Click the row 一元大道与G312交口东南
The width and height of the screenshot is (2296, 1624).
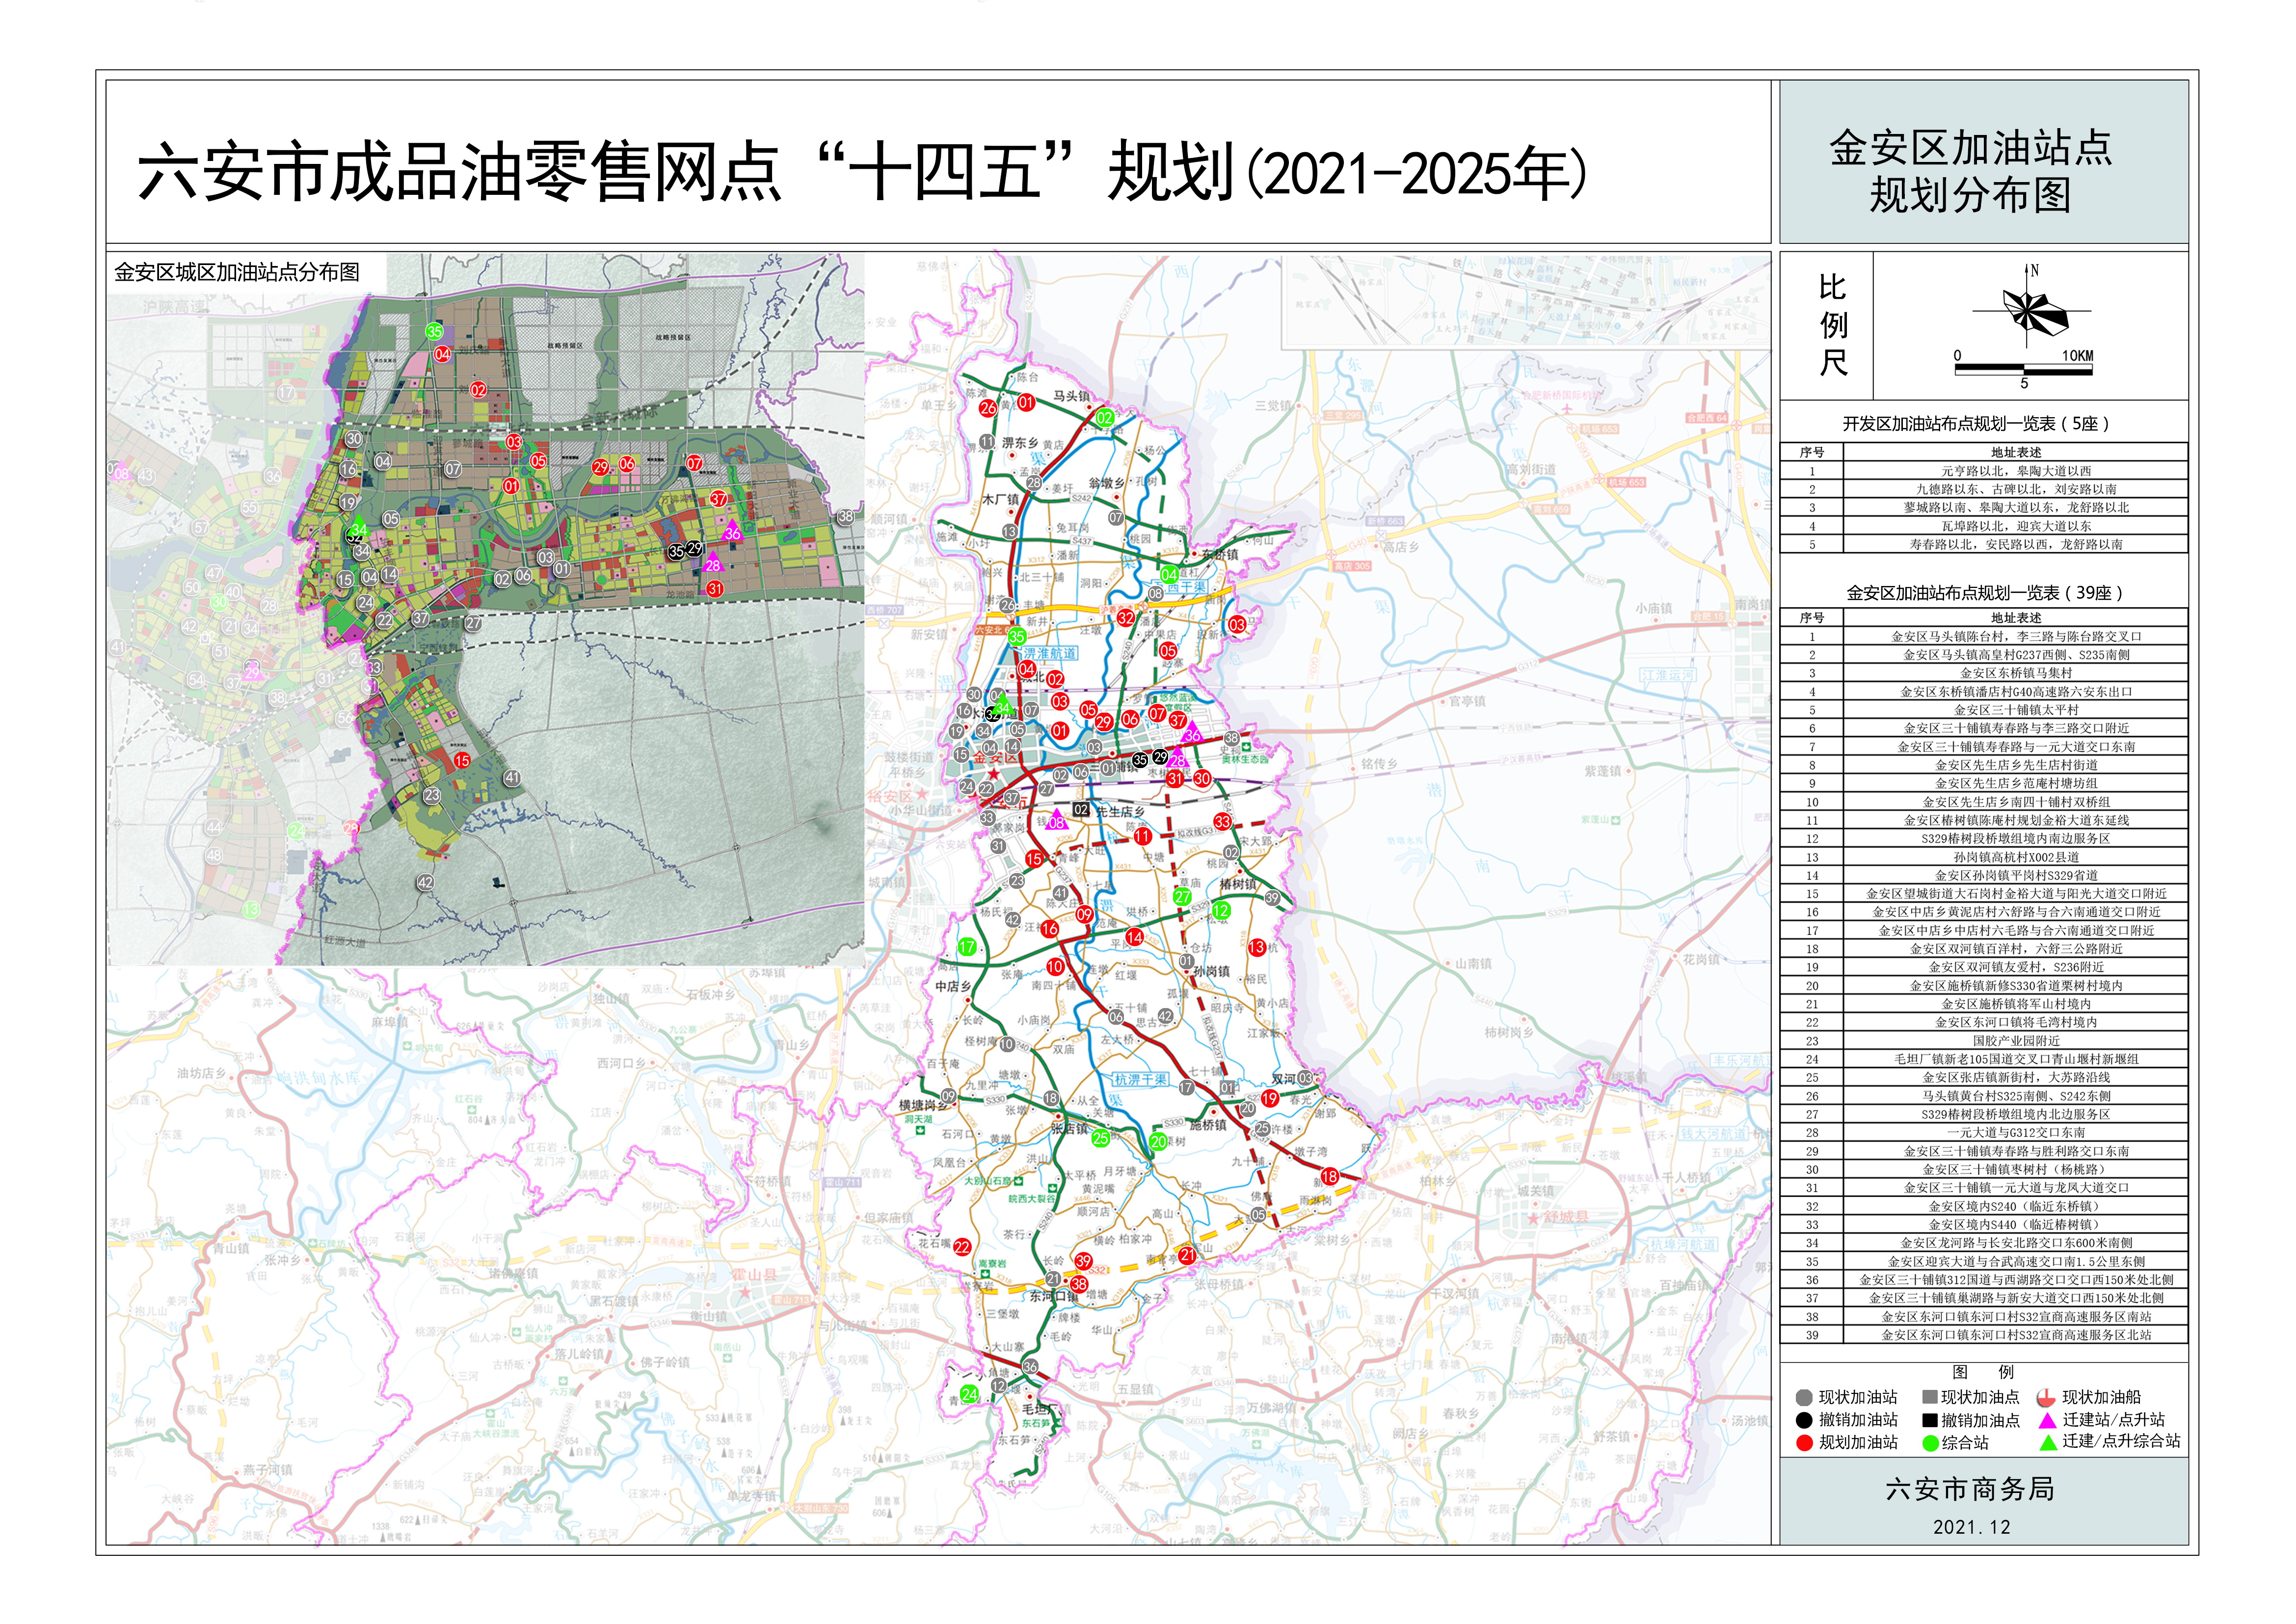pyautogui.click(x=1984, y=1133)
